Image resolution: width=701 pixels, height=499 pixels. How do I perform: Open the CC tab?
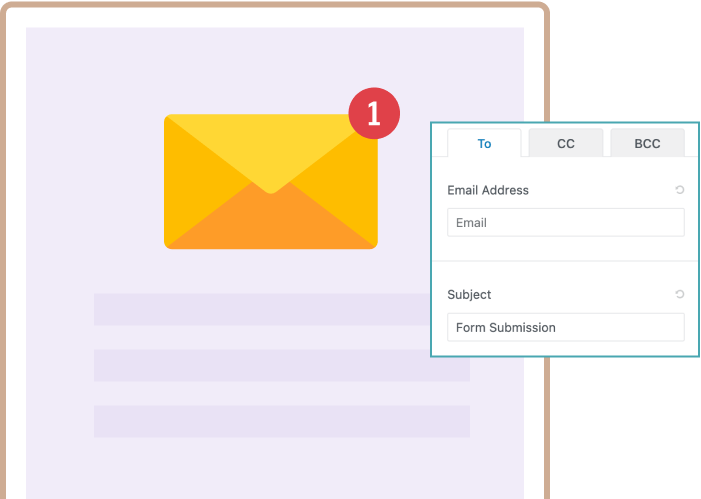[566, 144]
